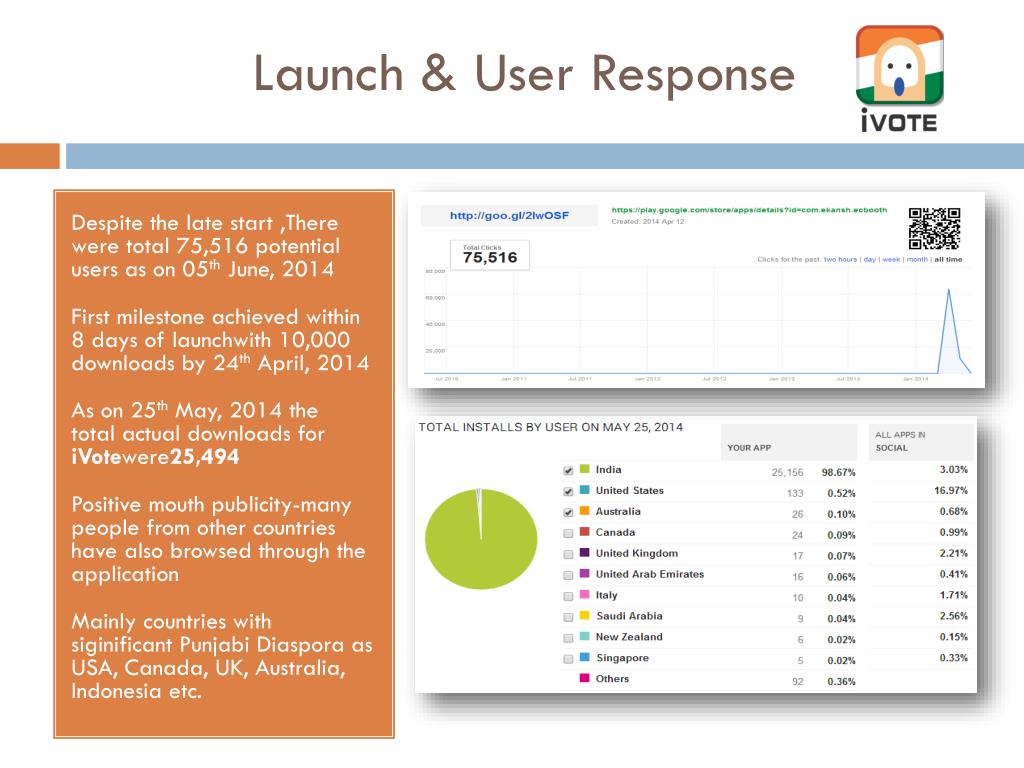Check the United Kingdom checkbox
The height and width of the screenshot is (768, 1024).
coord(568,554)
